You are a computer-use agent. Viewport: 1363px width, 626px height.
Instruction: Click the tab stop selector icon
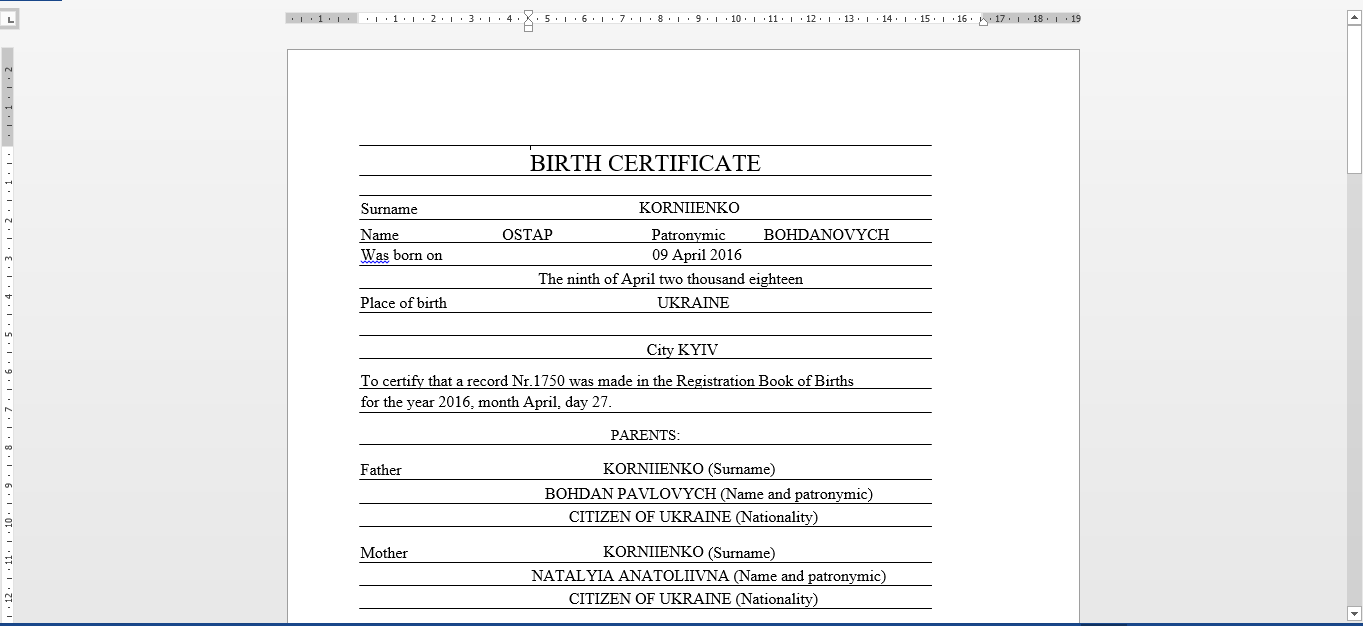[x=10, y=19]
